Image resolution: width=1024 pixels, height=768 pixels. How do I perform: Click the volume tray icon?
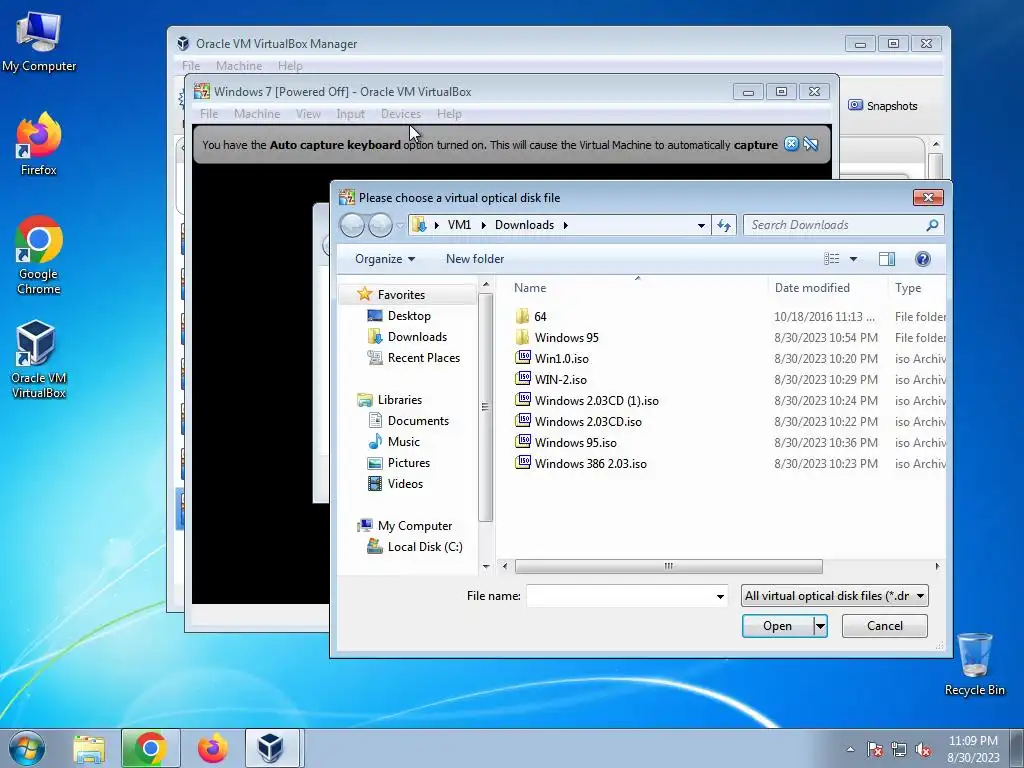tap(923, 750)
